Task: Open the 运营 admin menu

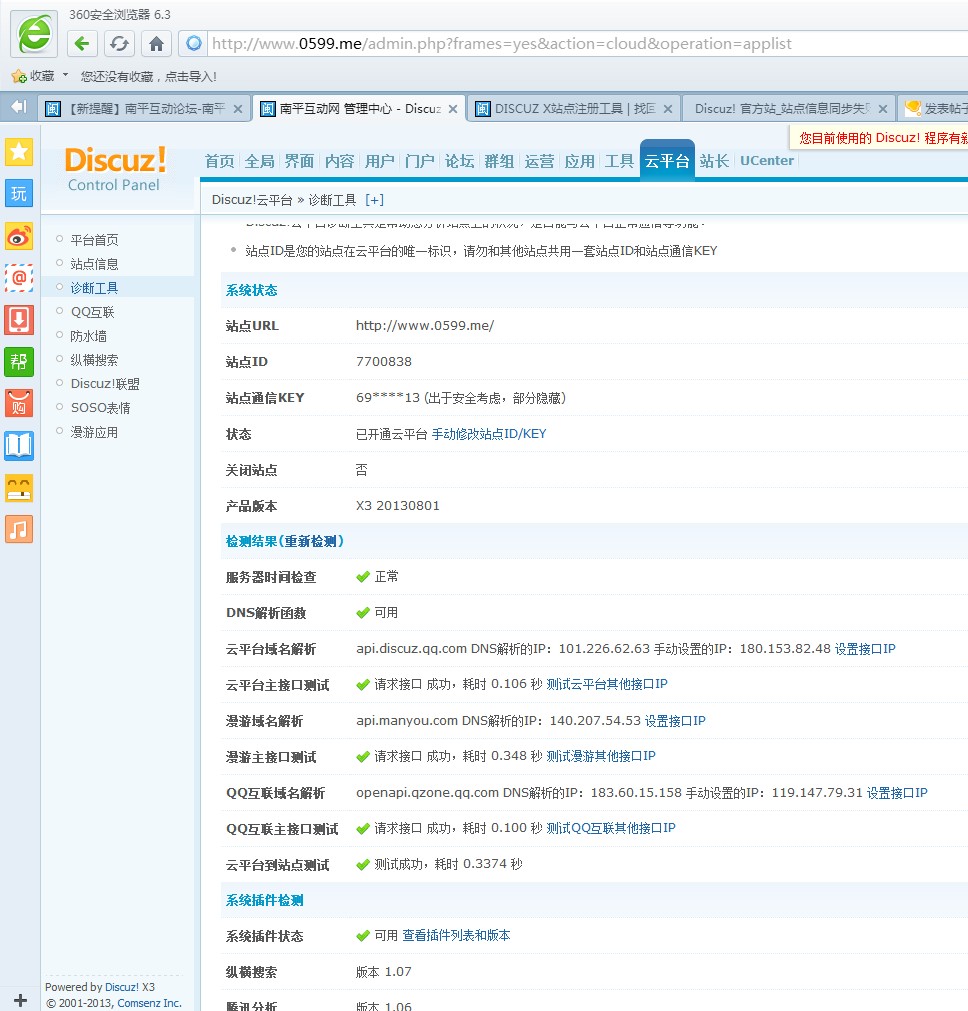Action: click(539, 161)
